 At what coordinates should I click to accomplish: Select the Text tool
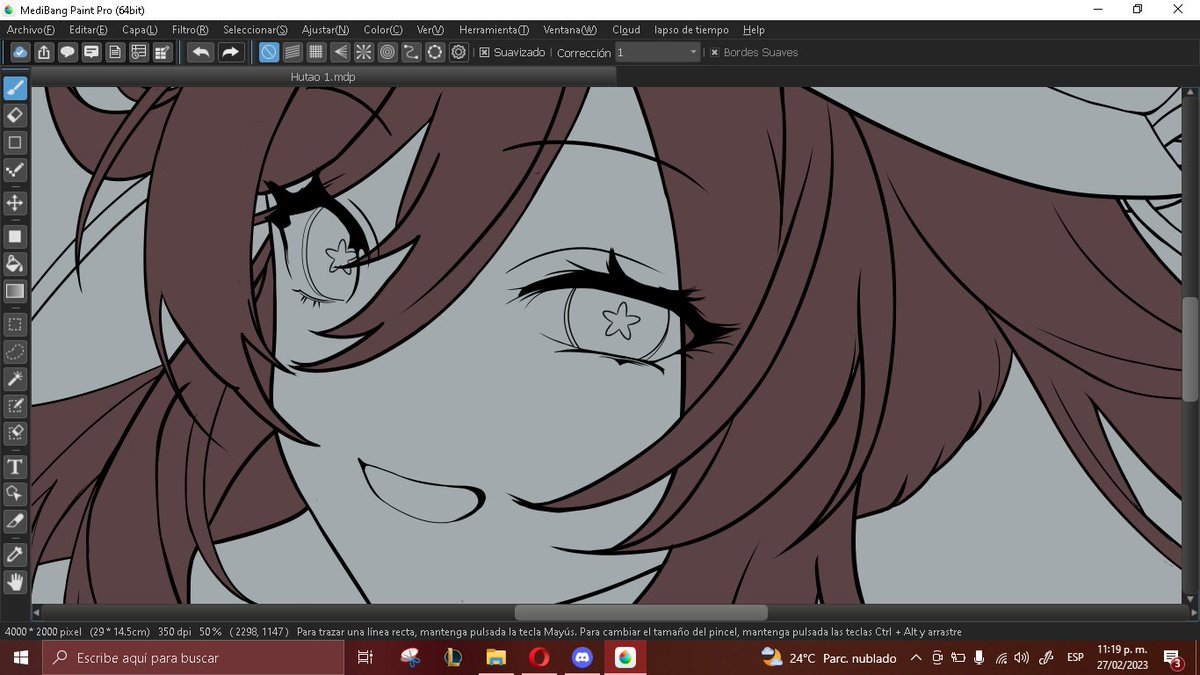click(x=15, y=467)
